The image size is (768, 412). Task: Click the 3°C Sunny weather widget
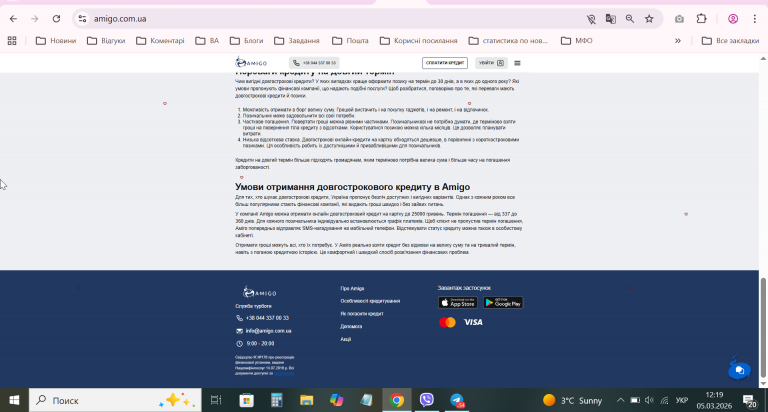(x=572, y=400)
